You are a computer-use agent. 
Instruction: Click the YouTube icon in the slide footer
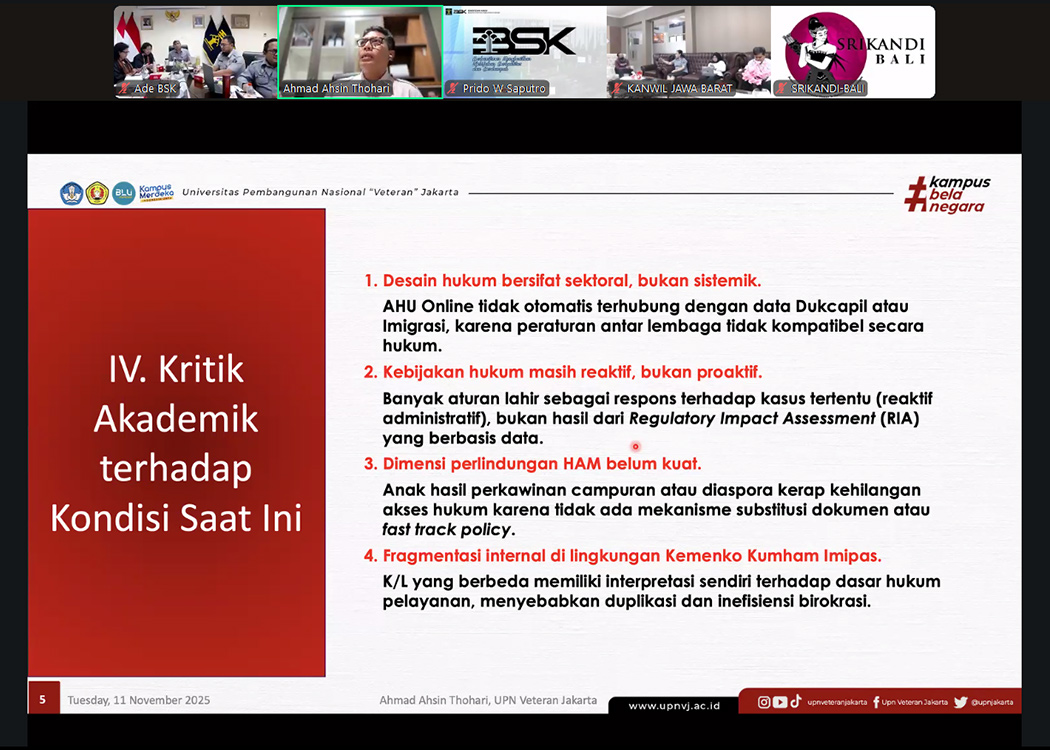(780, 702)
